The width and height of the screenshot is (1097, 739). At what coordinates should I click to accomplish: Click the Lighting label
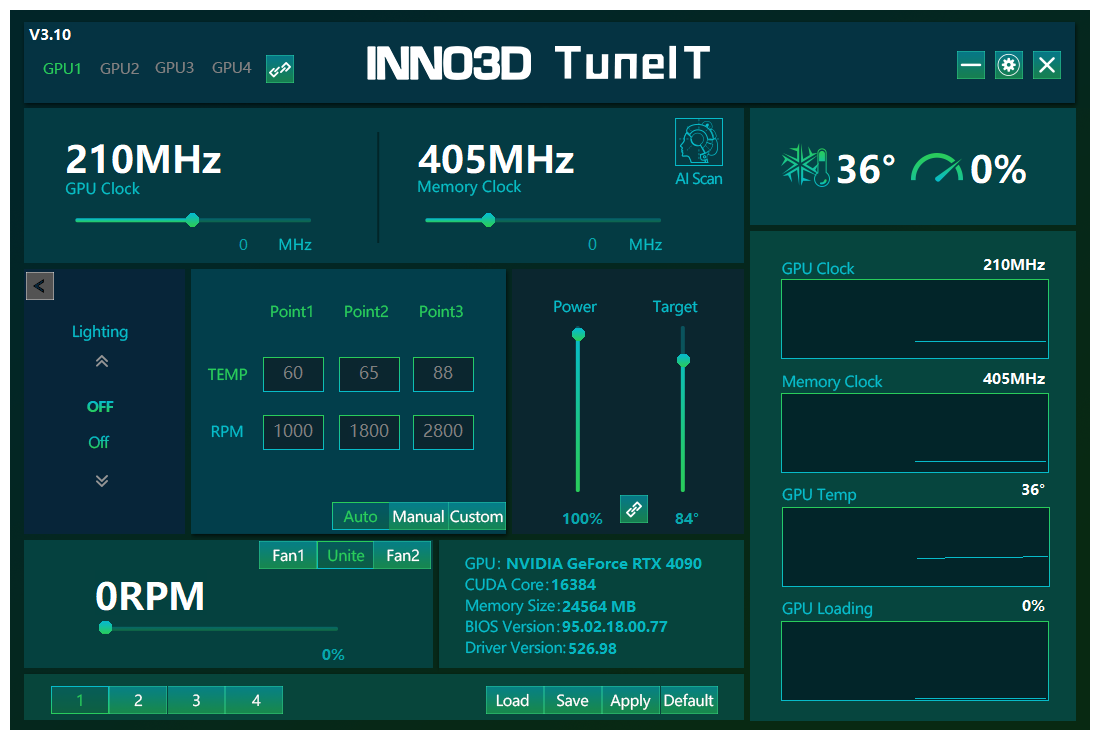click(100, 332)
